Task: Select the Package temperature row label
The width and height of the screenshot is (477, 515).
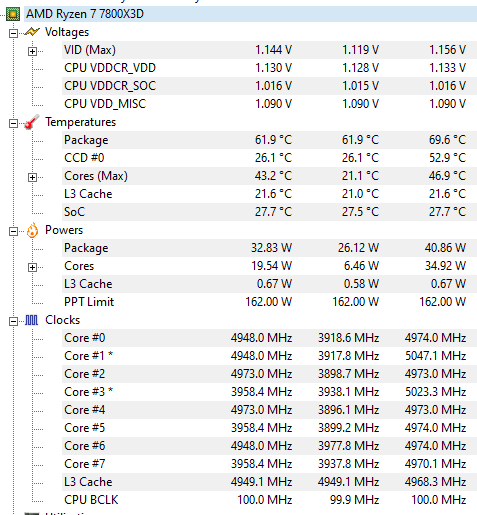Action: pyautogui.click(x=86, y=140)
